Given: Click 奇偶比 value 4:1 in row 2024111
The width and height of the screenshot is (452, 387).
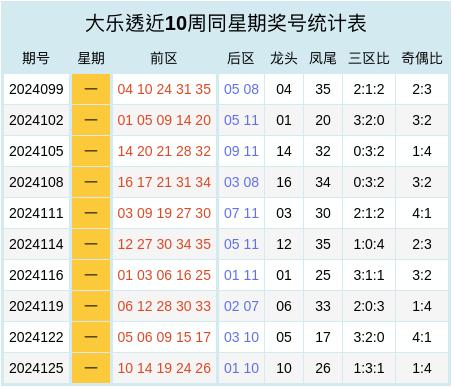Looking at the screenshot, I should coord(422,213).
